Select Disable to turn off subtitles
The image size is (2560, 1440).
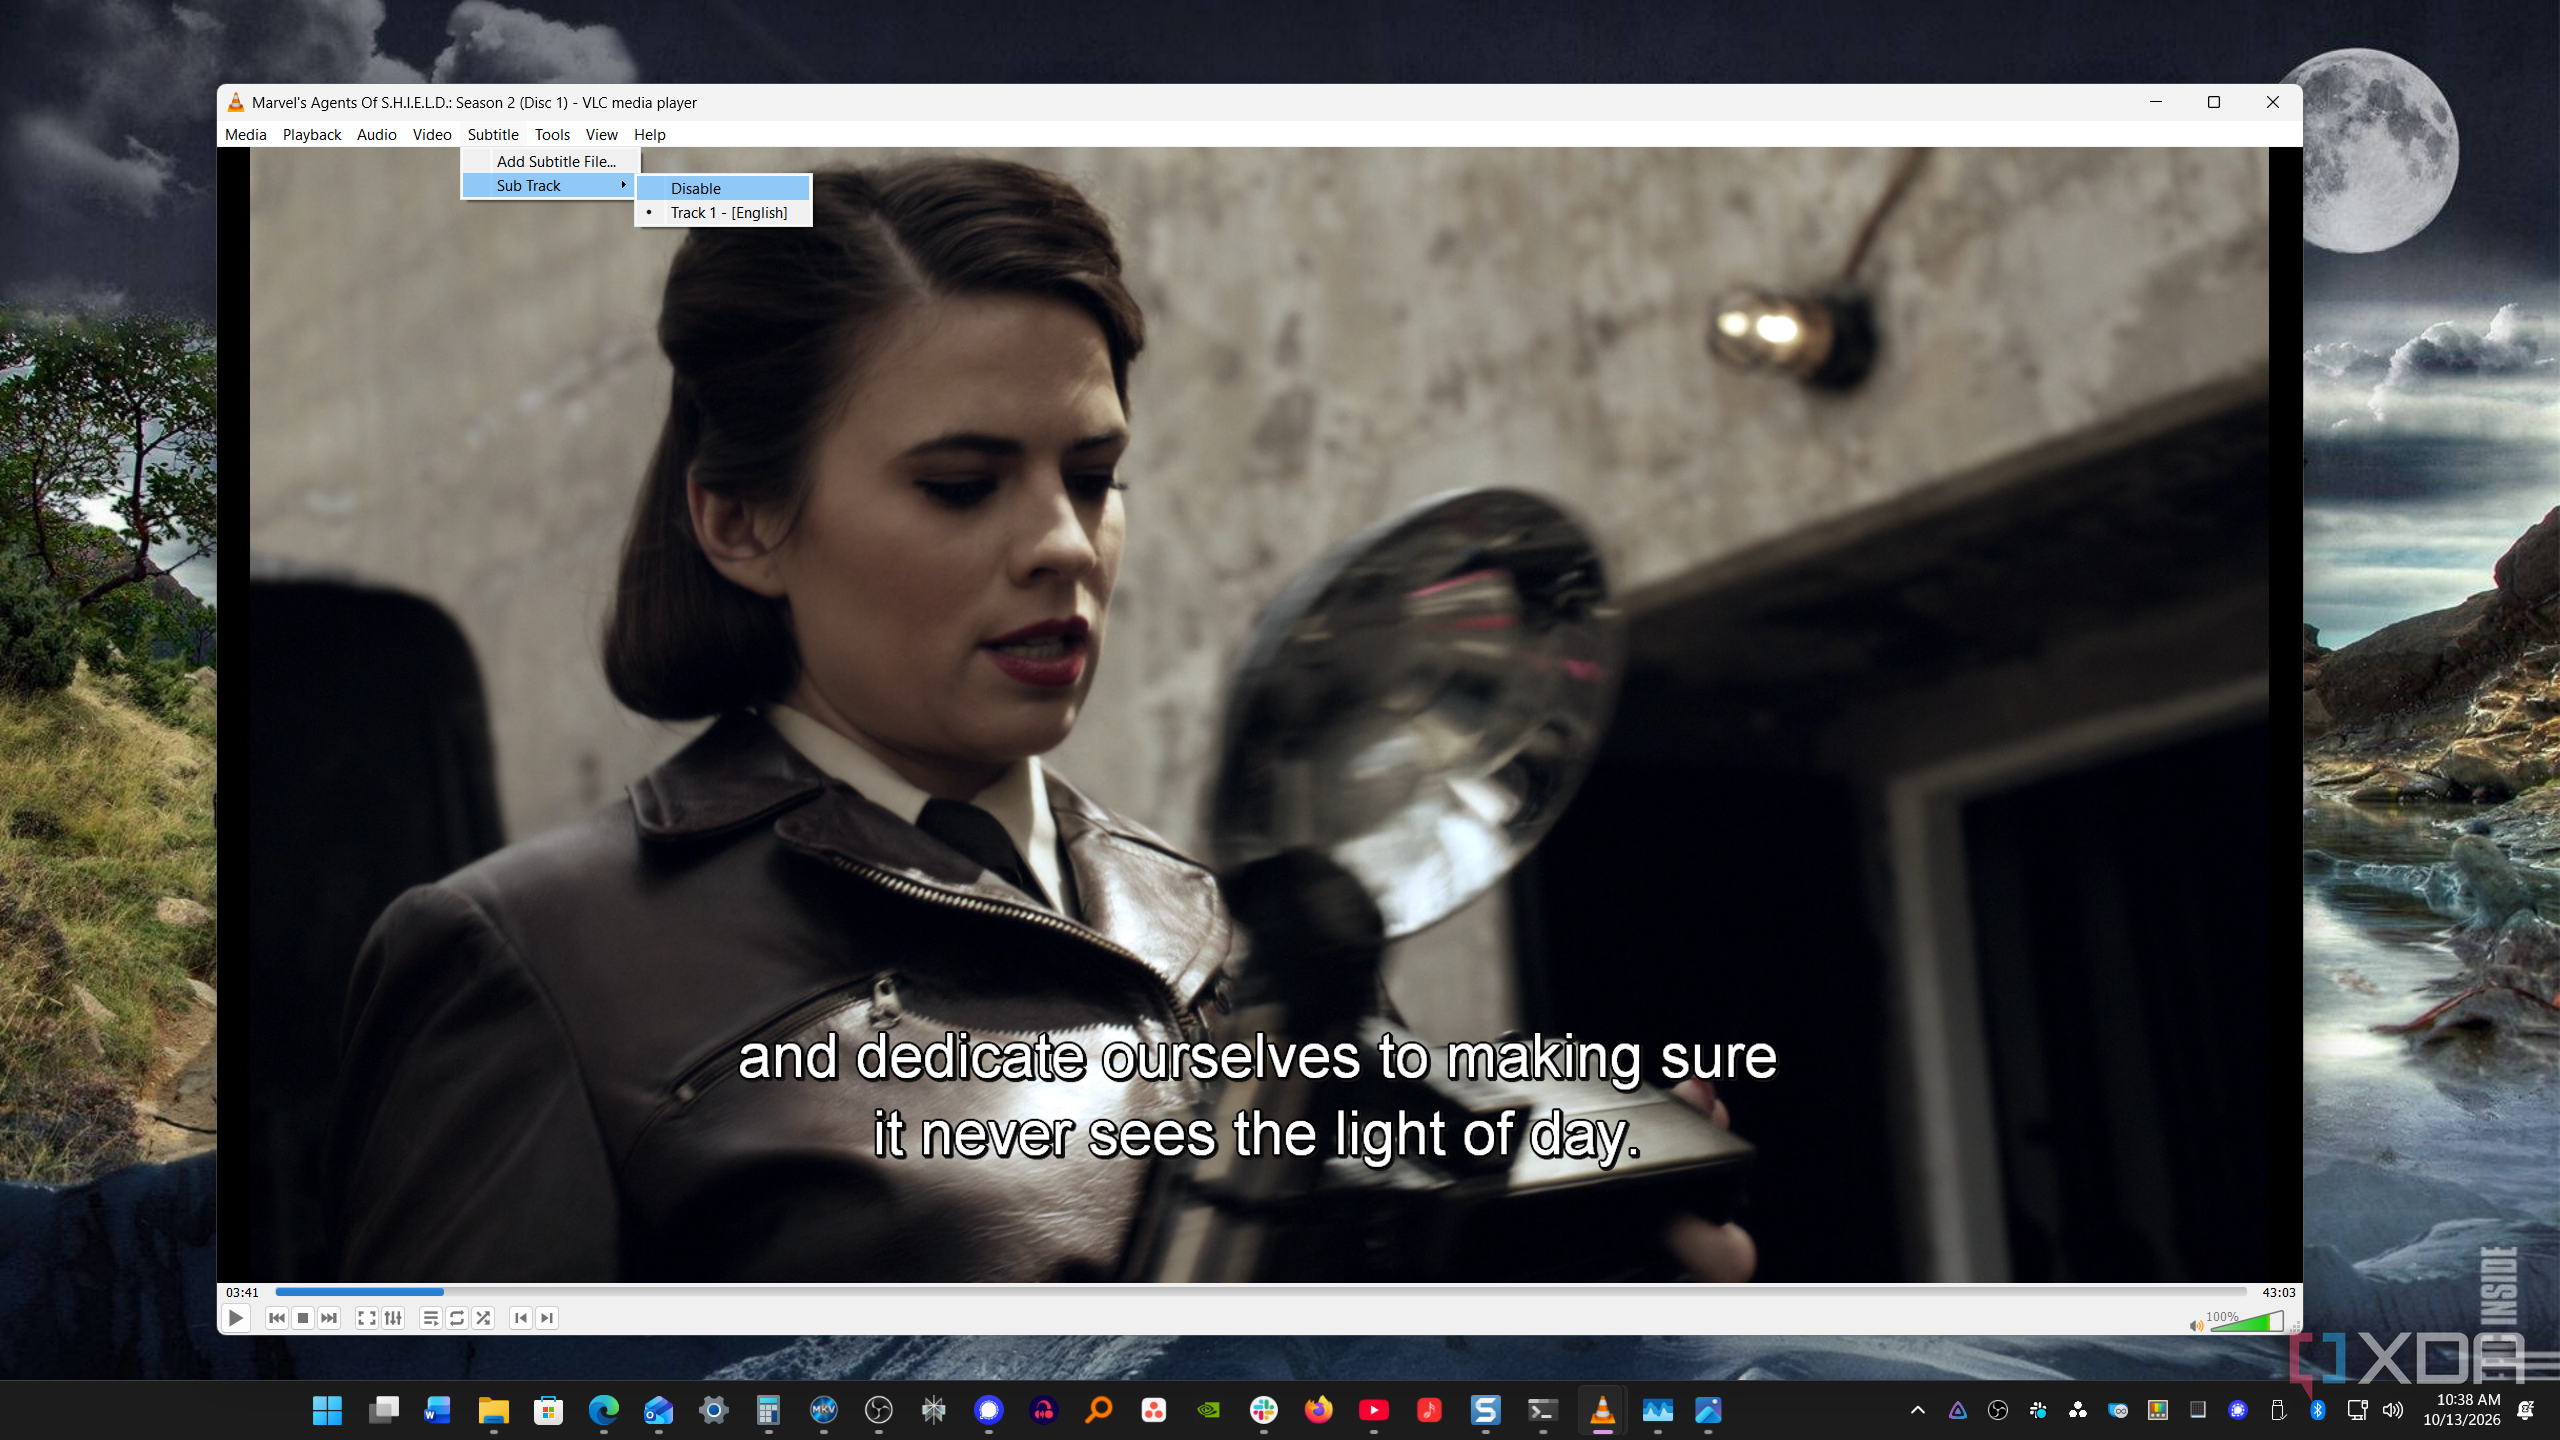723,188
